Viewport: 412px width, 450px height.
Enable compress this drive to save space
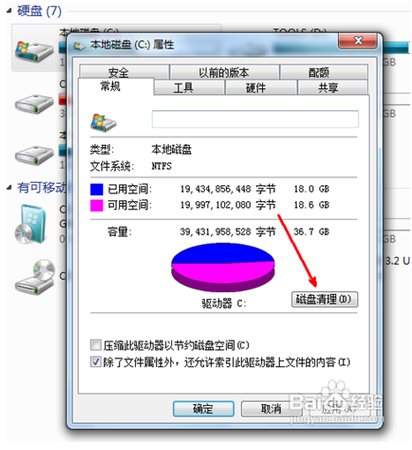96,345
